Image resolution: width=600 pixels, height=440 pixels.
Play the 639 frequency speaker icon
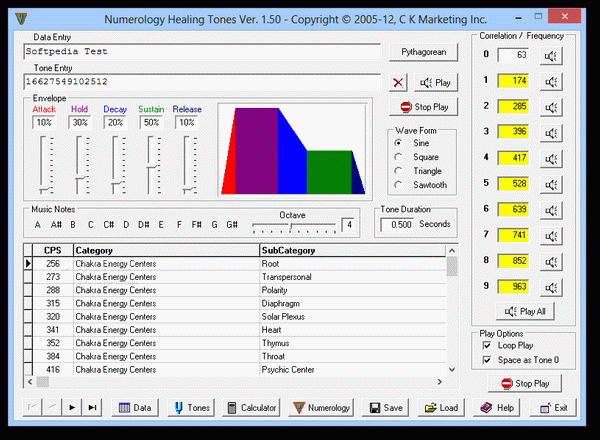pyautogui.click(x=551, y=210)
